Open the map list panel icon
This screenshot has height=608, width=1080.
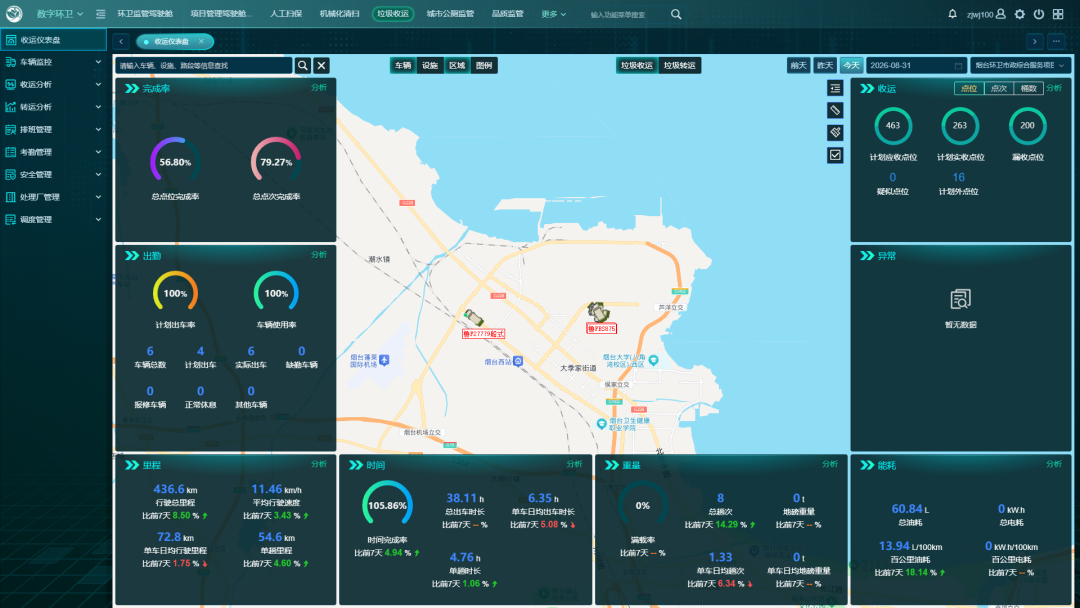click(835, 88)
